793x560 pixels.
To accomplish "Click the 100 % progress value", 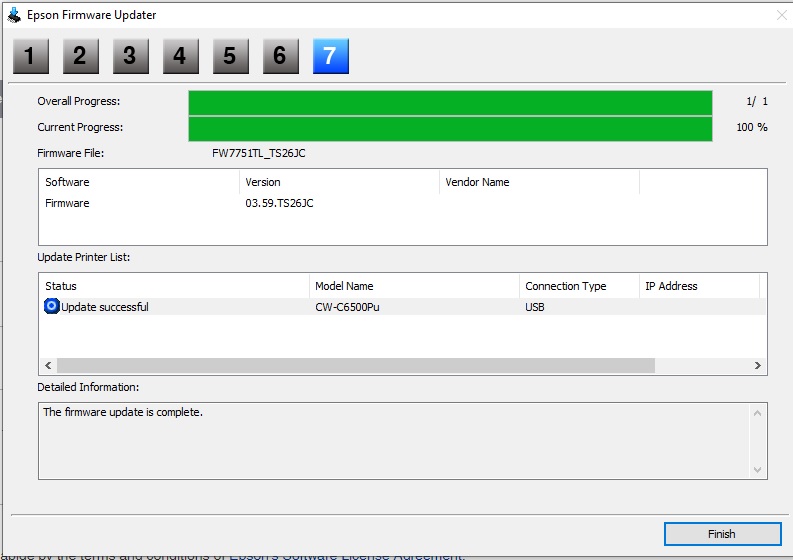I will pyautogui.click(x=752, y=127).
